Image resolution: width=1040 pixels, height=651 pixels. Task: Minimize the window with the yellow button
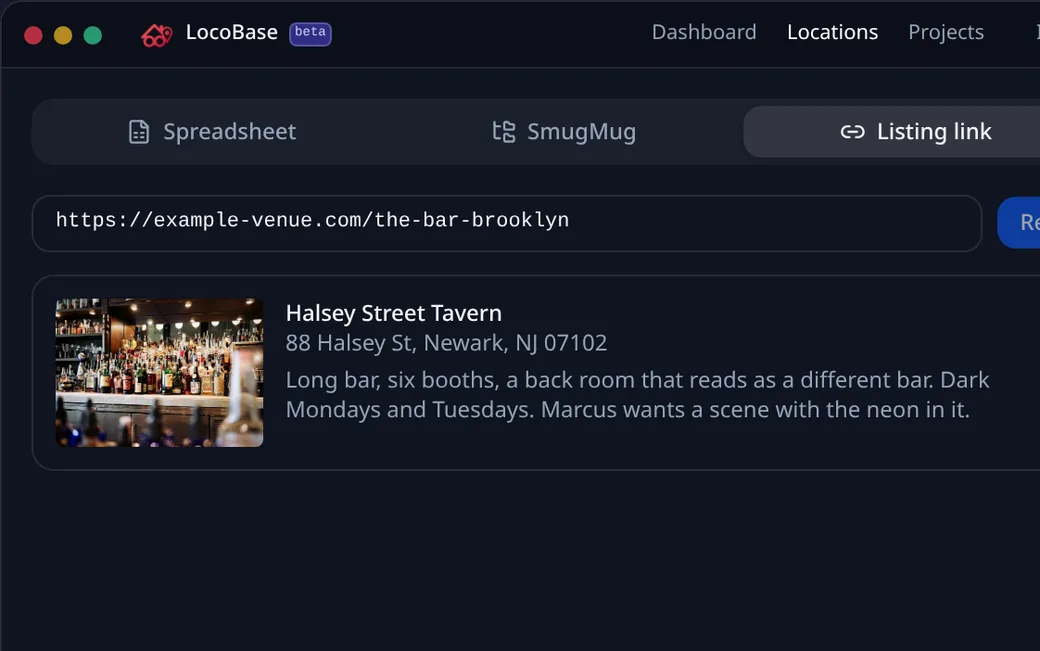coord(63,35)
